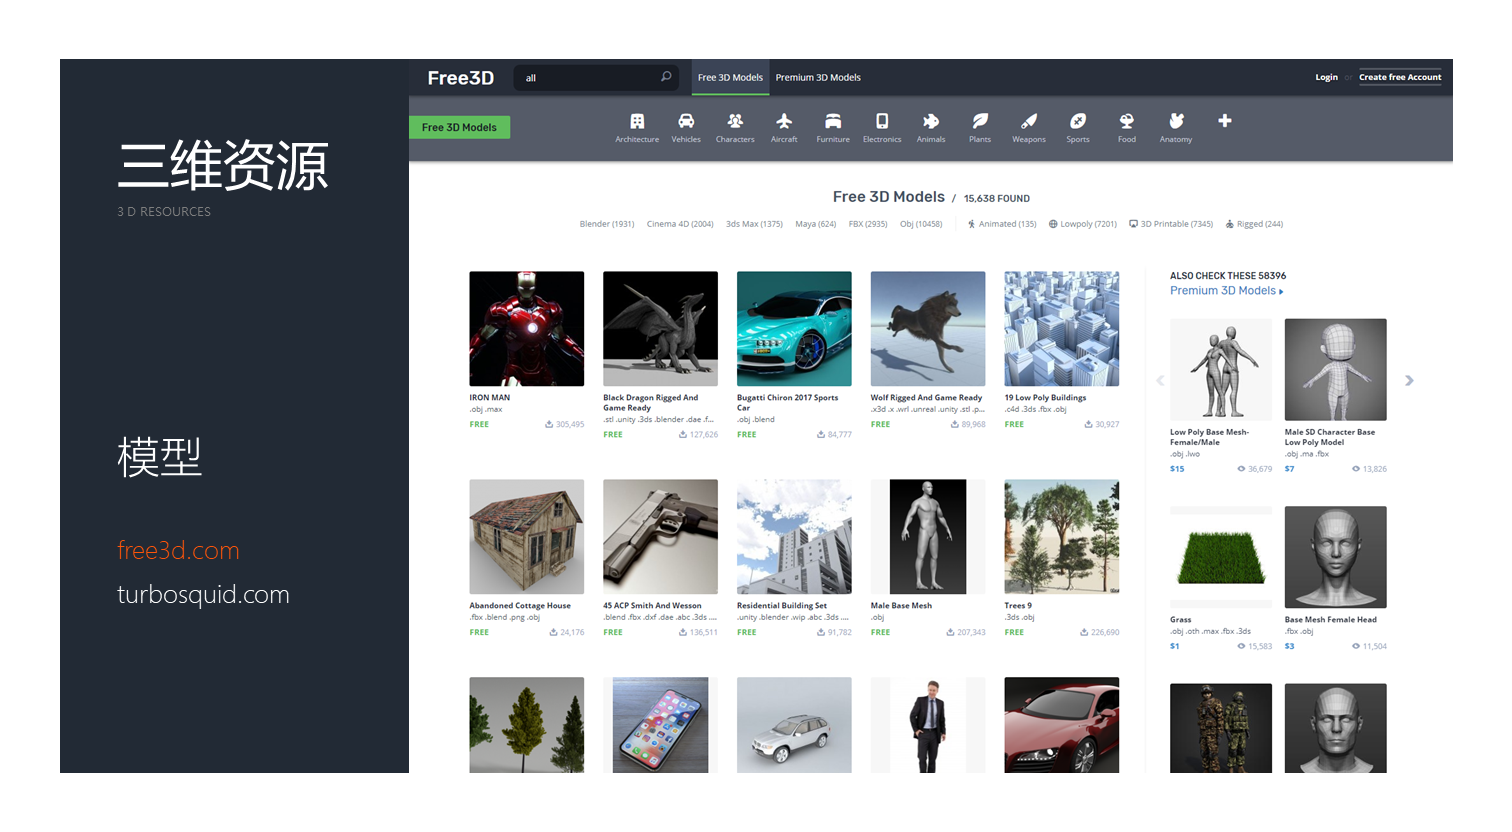The height and width of the screenshot is (832, 1512).
Task: Open the silver SUV model thumbnail
Action: click(794, 725)
